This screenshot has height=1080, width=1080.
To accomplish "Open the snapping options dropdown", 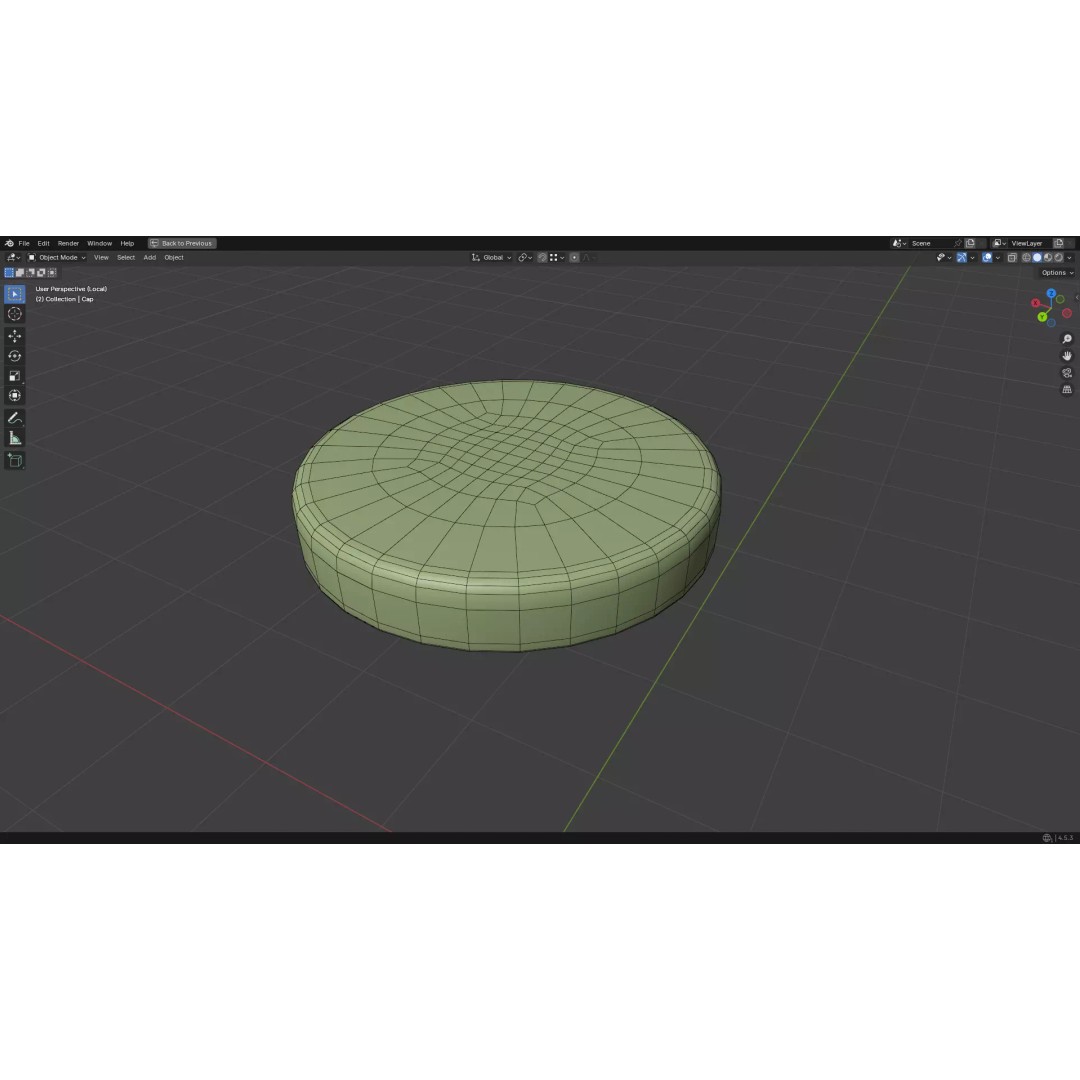I will coord(557,258).
